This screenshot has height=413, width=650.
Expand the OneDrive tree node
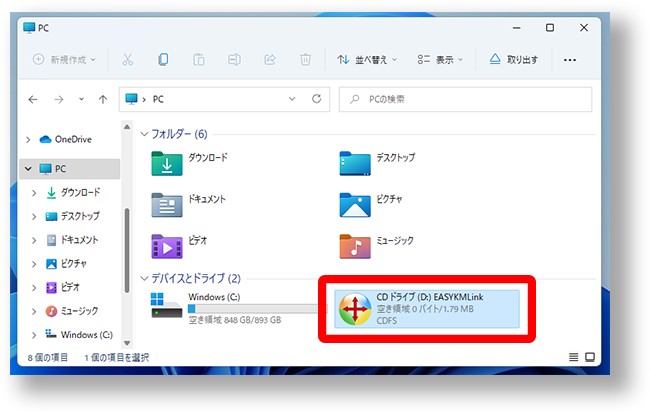[x=28, y=140]
